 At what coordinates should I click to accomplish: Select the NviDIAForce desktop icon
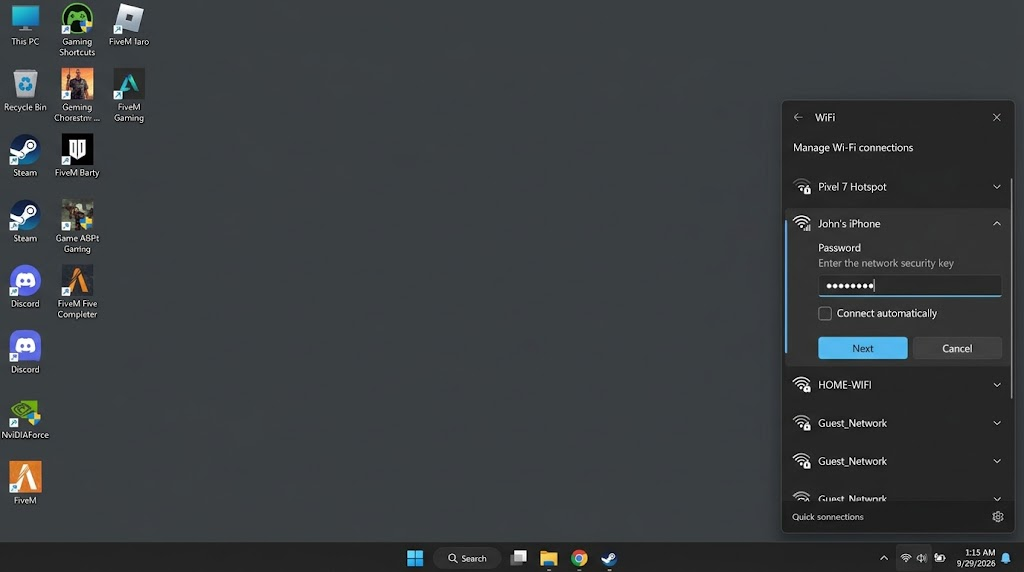[25, 419]
